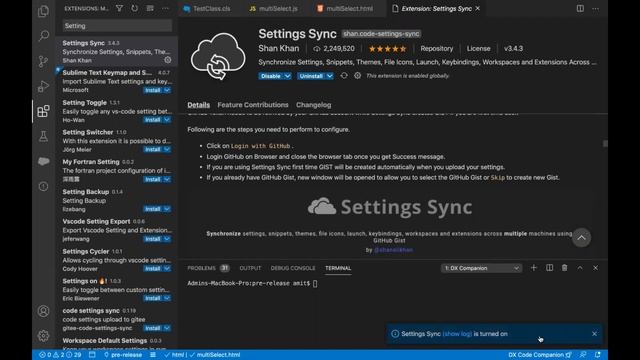Open errors and warnings status indicator

coord(60,355)
